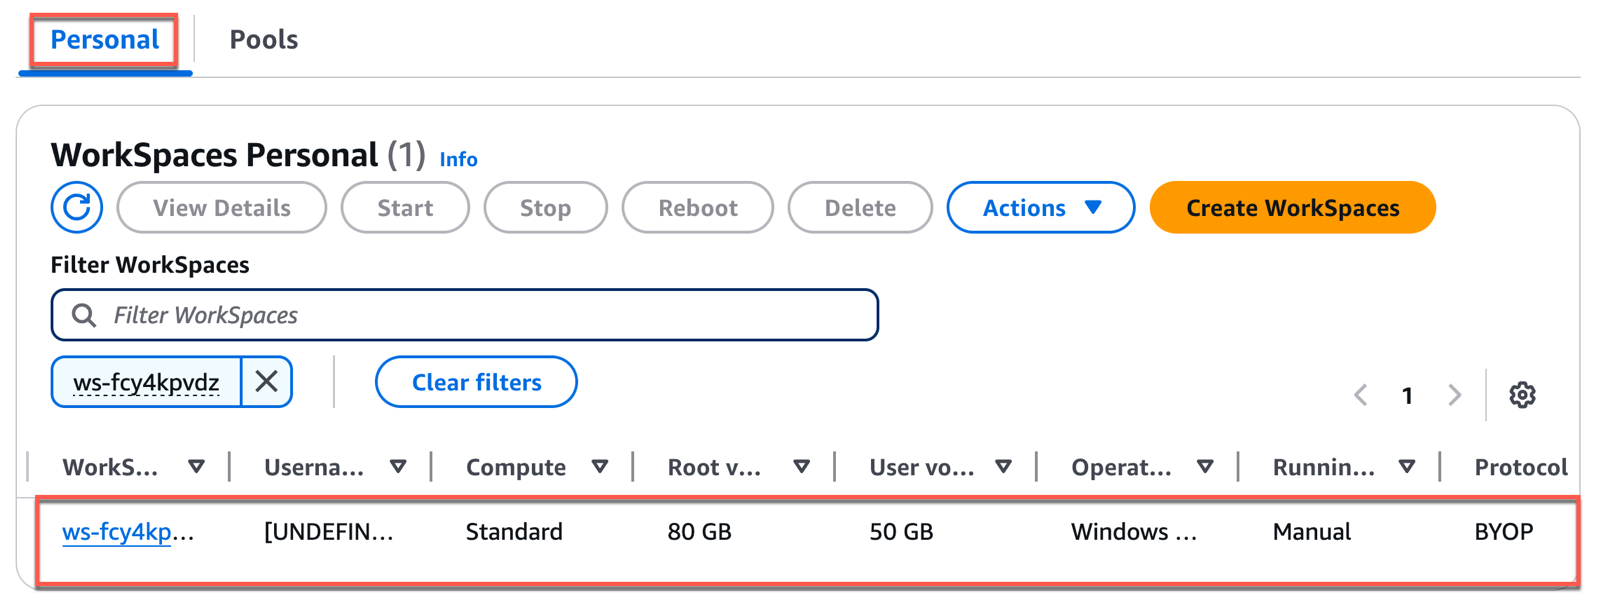Click the Manual running mode cell
1599x610 pixels.
(1311, 532)
